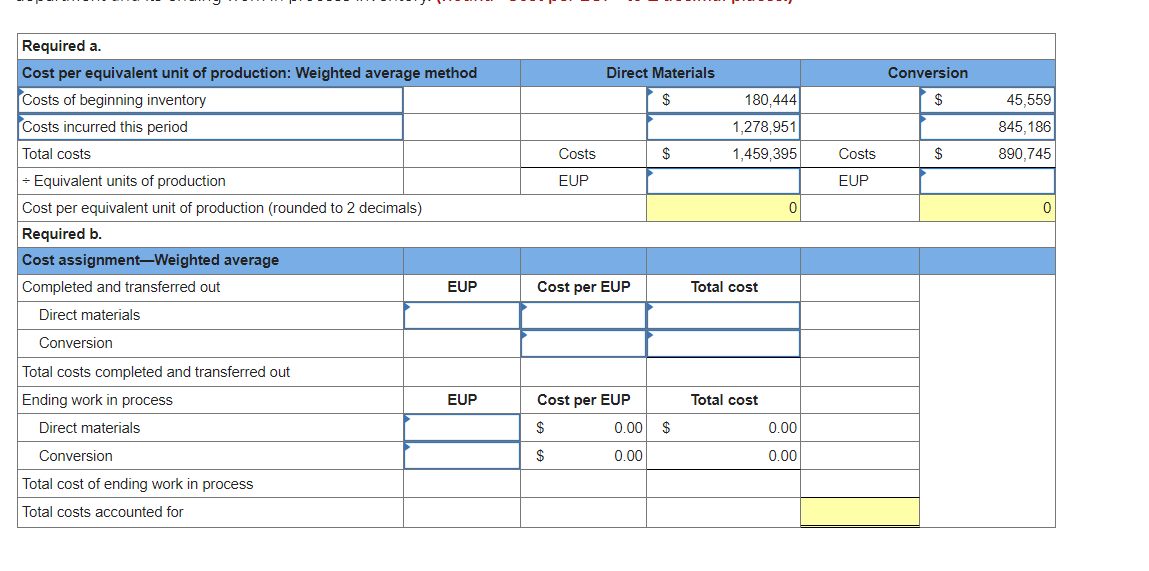The width and height of the screenshot is (1149, 571).
Task: Click 'Cost per equivalent unit of production (rounded to 2 decimals)' label
Action: click(222, 208)
